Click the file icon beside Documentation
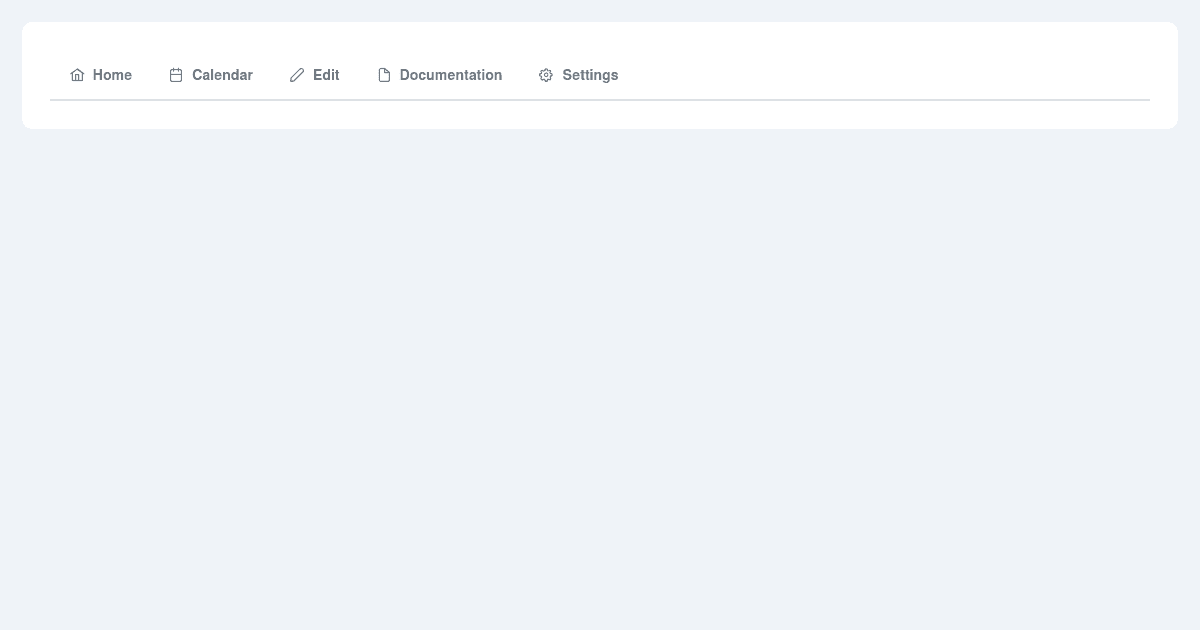The image size is (1200, 630). click(384, 75)
